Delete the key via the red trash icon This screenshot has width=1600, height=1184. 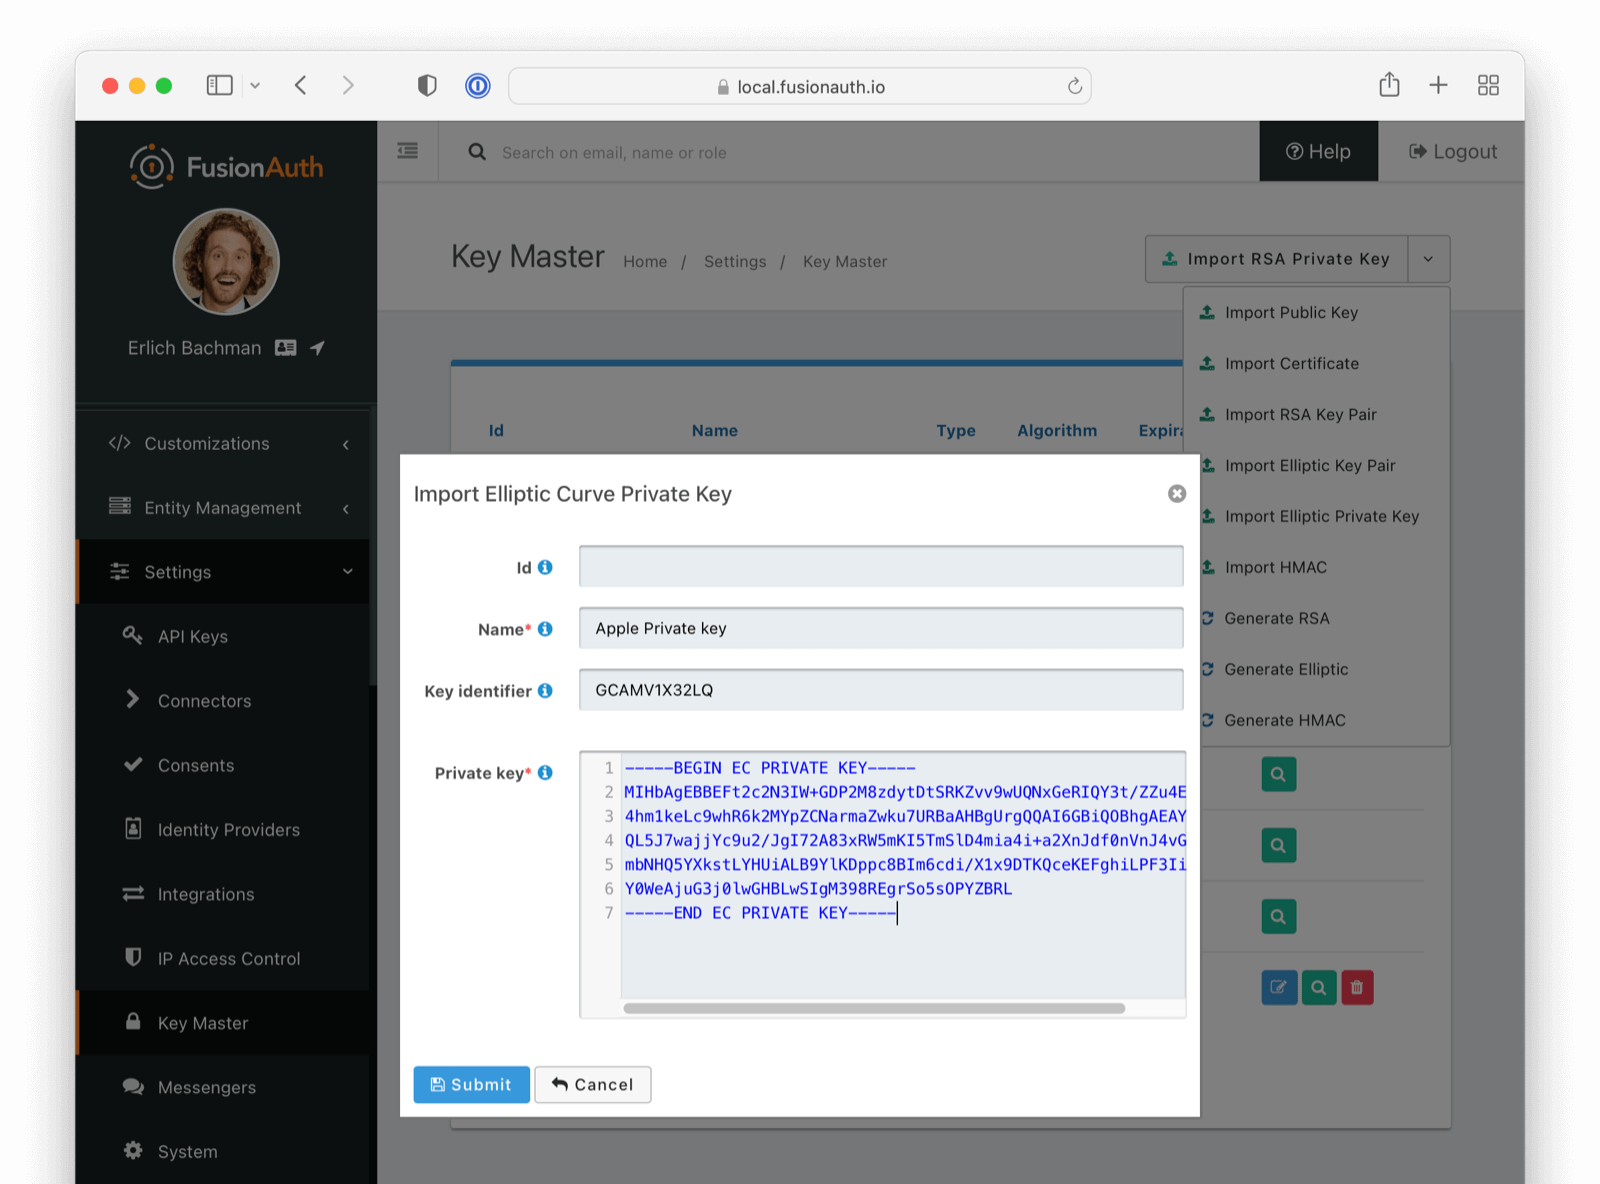point(1357,987)
